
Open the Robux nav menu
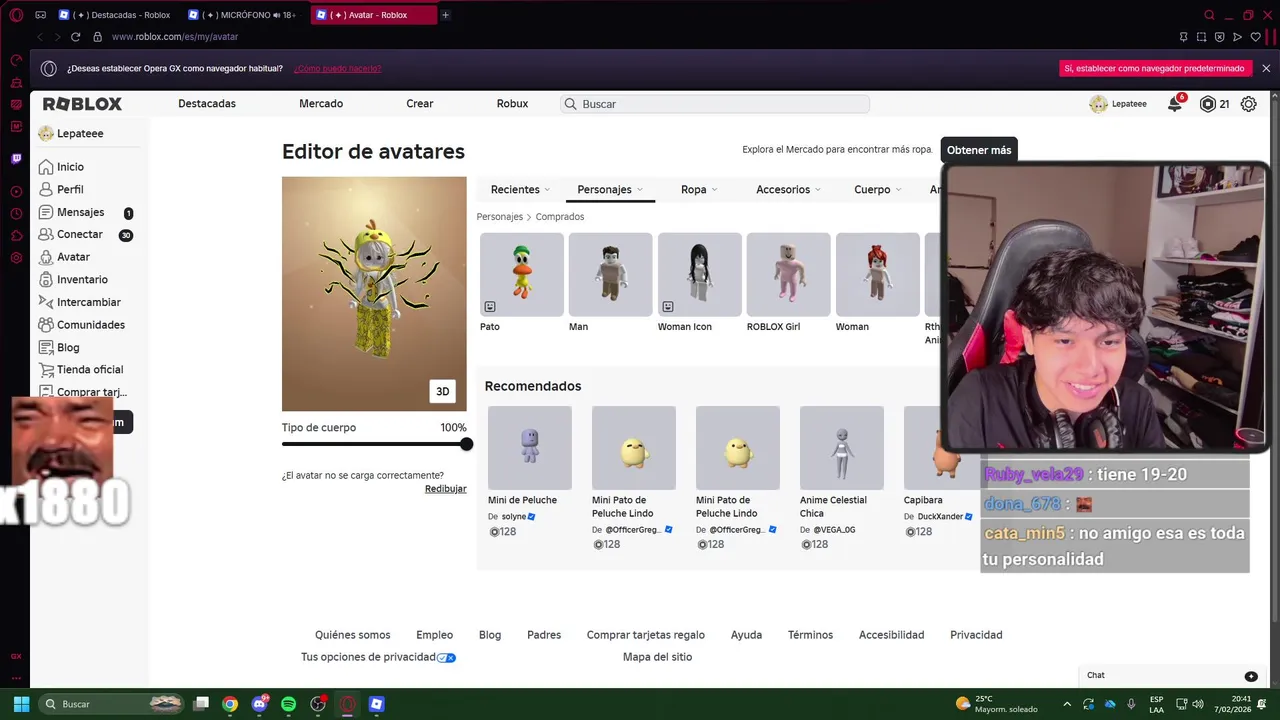(x=512, y=104)
